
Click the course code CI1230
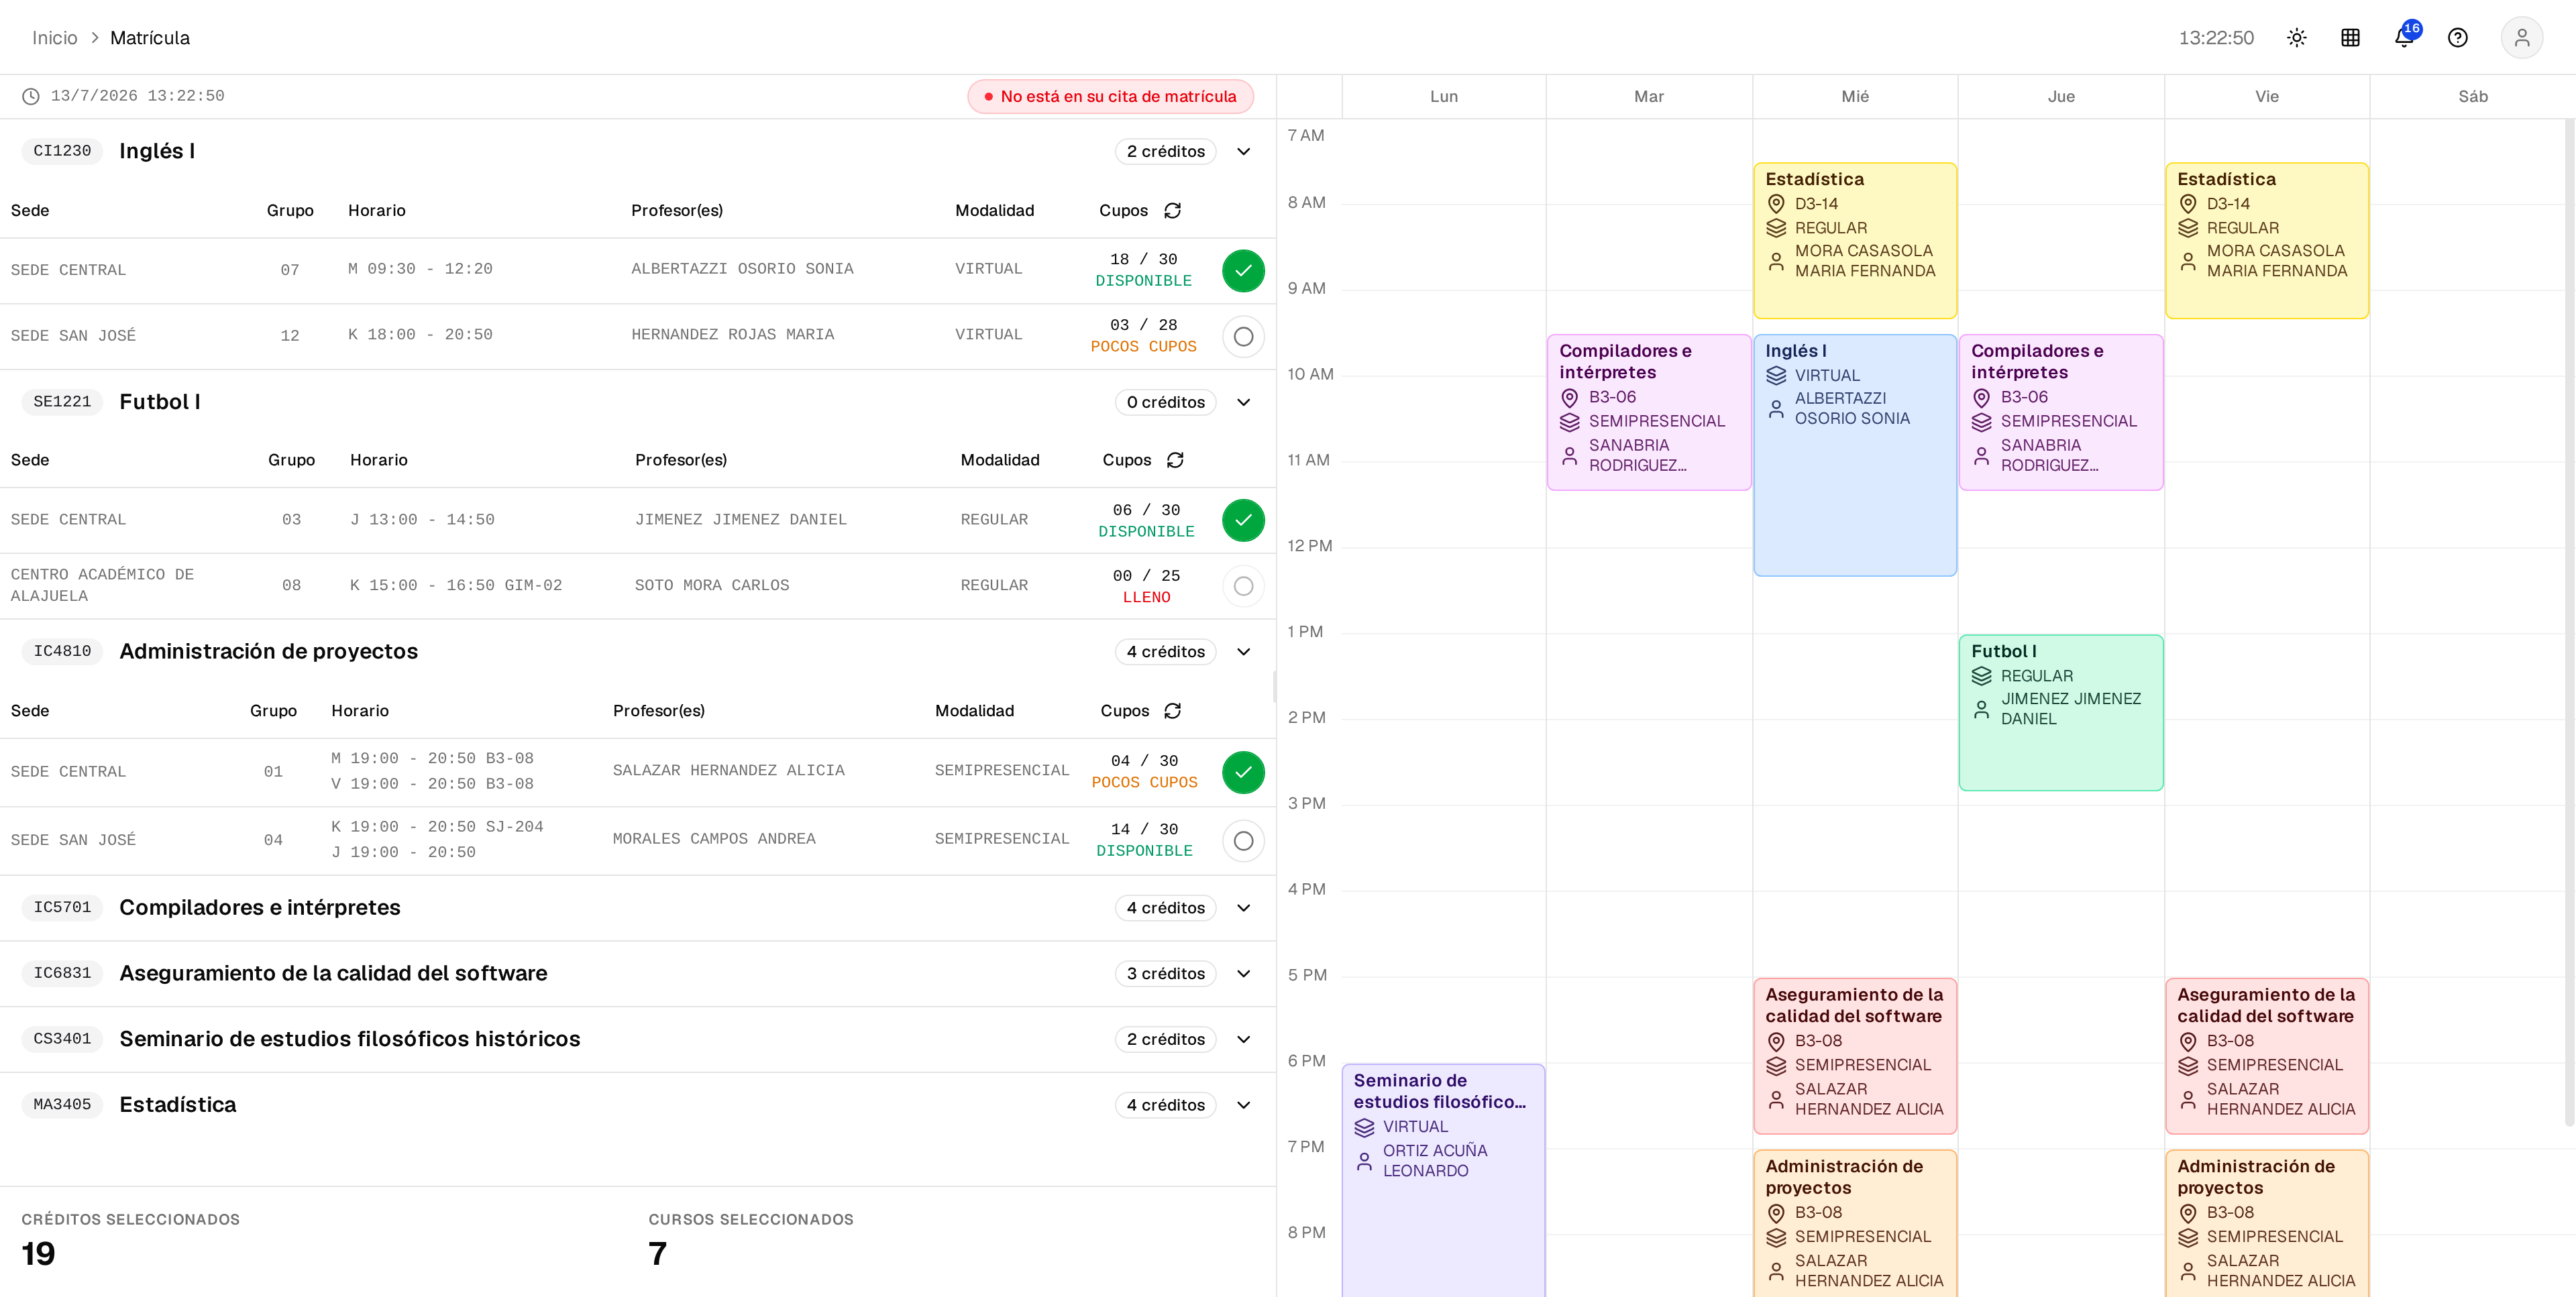(x=62, y=152)
